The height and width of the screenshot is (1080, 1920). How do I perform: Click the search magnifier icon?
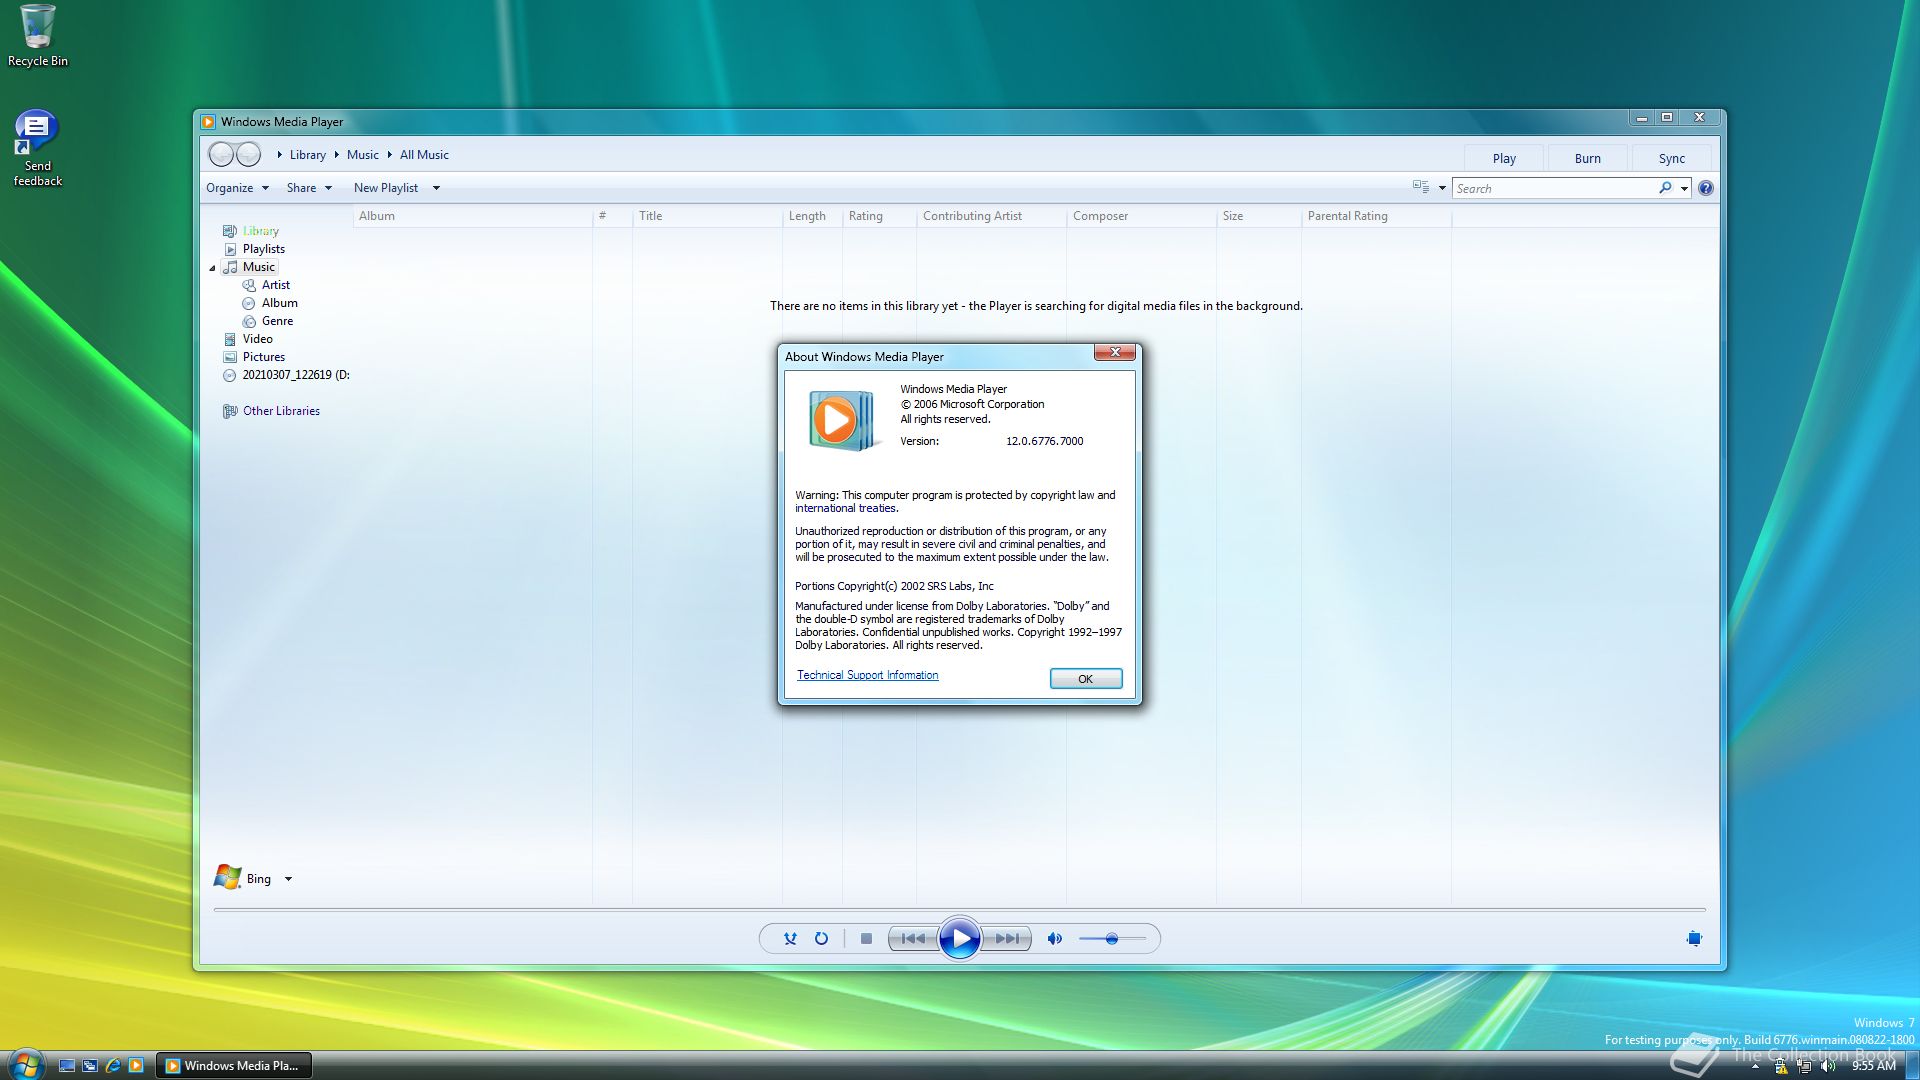[1665, 188]
